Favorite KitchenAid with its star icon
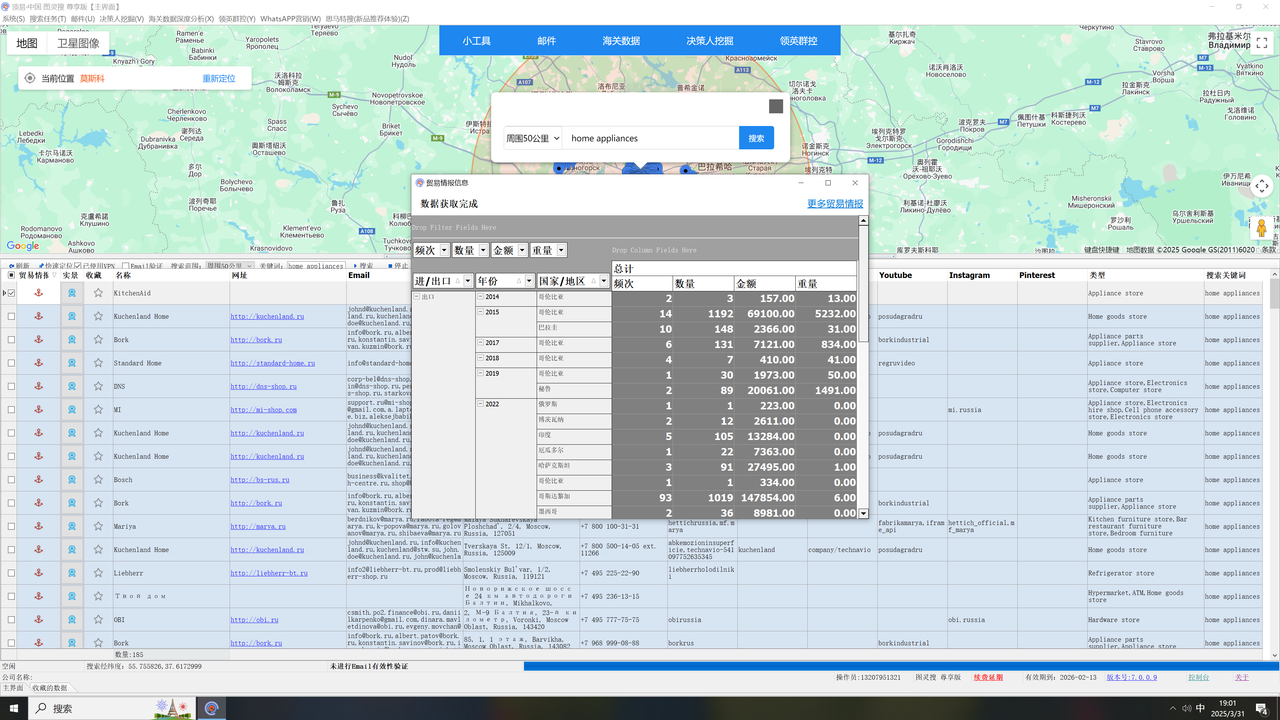The width and height of the screenshot is (1280, 720). point(98,293)
